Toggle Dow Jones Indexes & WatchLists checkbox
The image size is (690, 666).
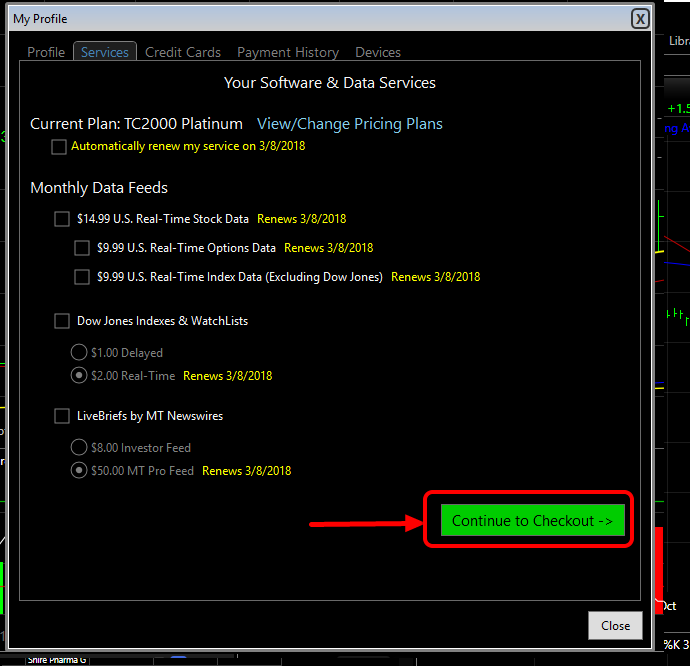point(62,321)
